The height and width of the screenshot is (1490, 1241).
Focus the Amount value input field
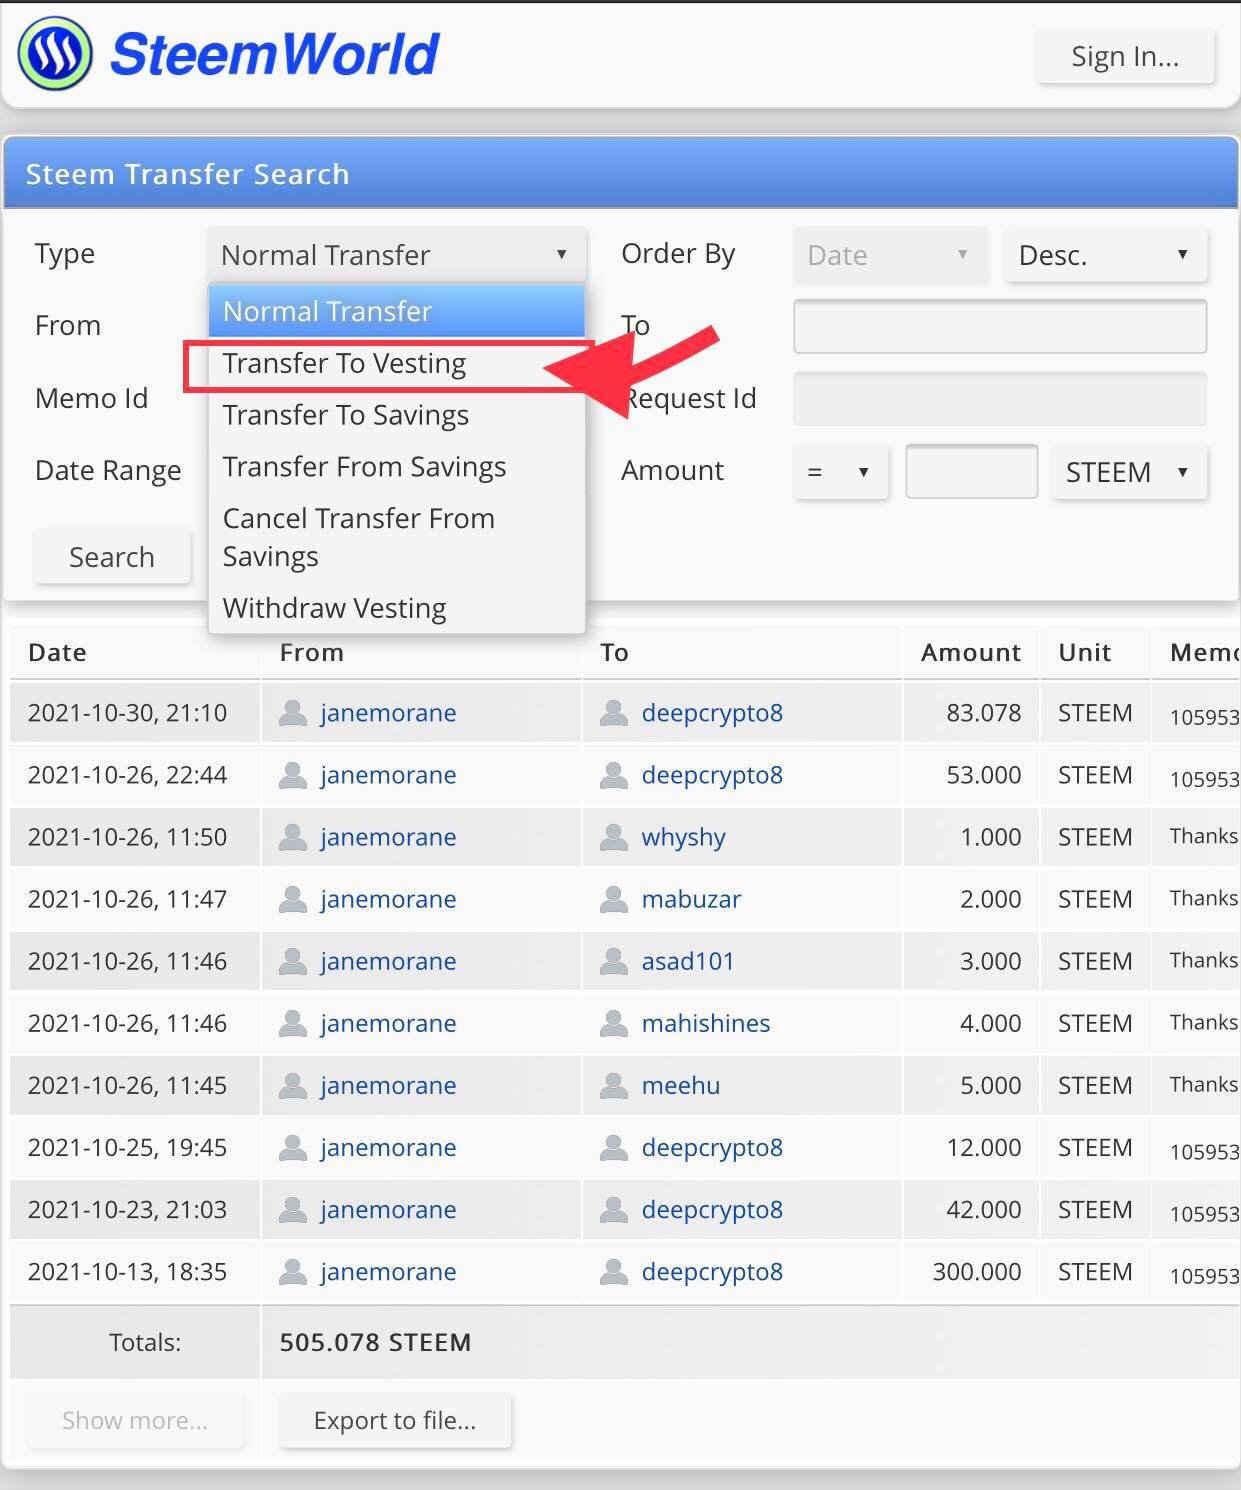tap(971, 472)
